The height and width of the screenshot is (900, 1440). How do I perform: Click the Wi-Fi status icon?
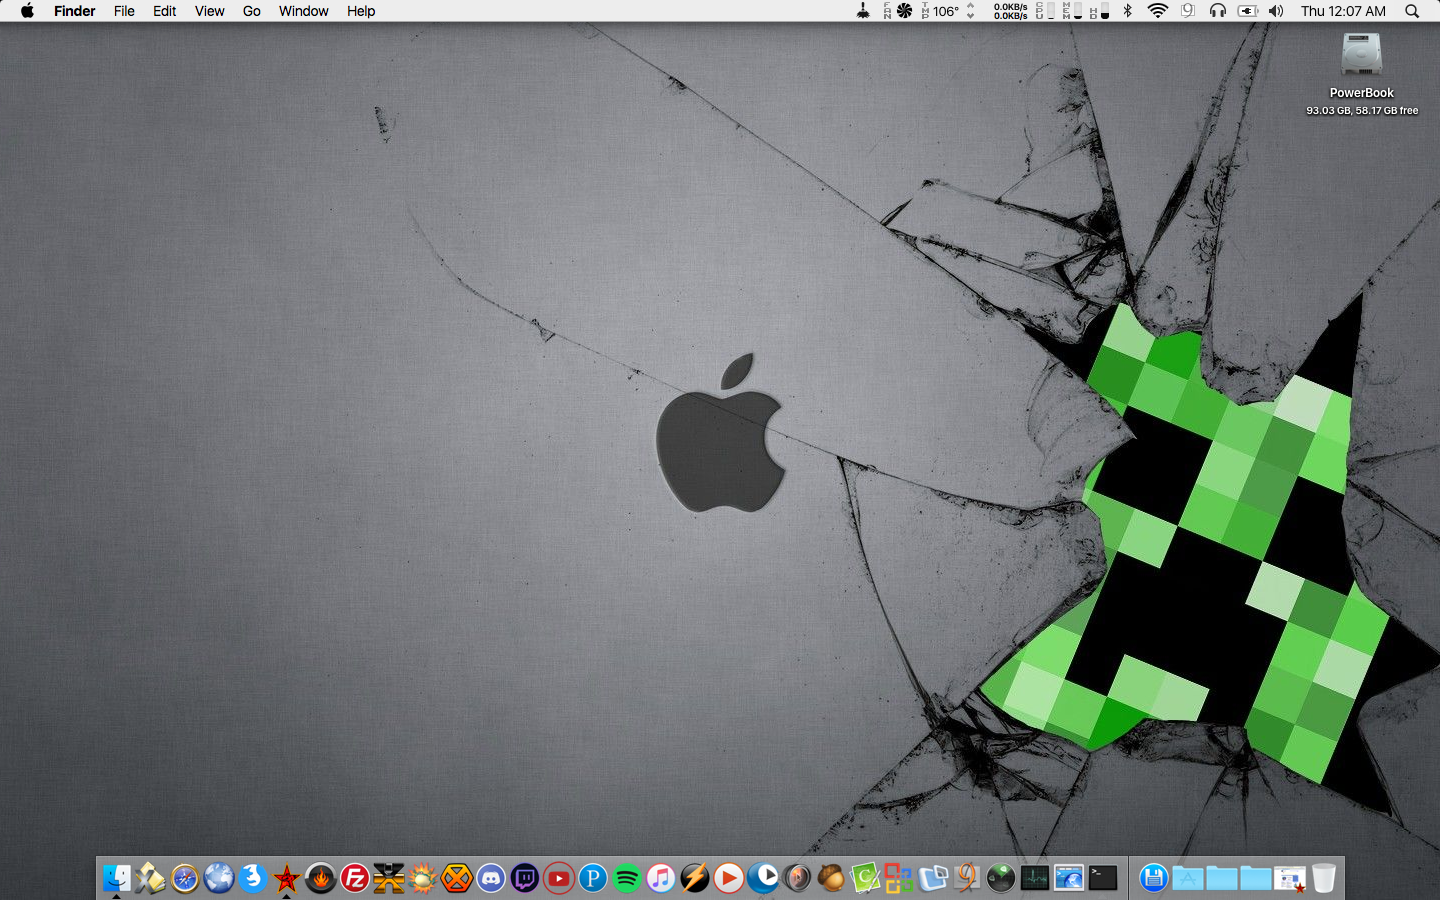pos(1158,11)
